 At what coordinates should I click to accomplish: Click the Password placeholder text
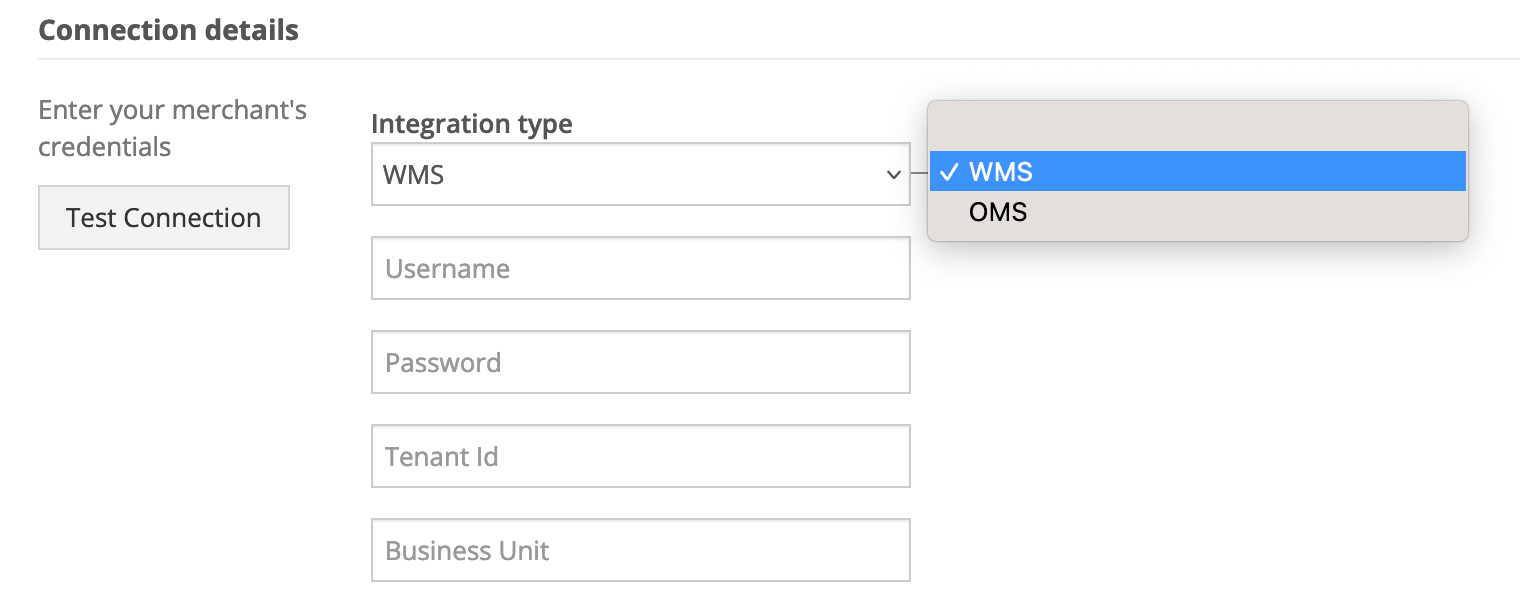click(443, 363)
